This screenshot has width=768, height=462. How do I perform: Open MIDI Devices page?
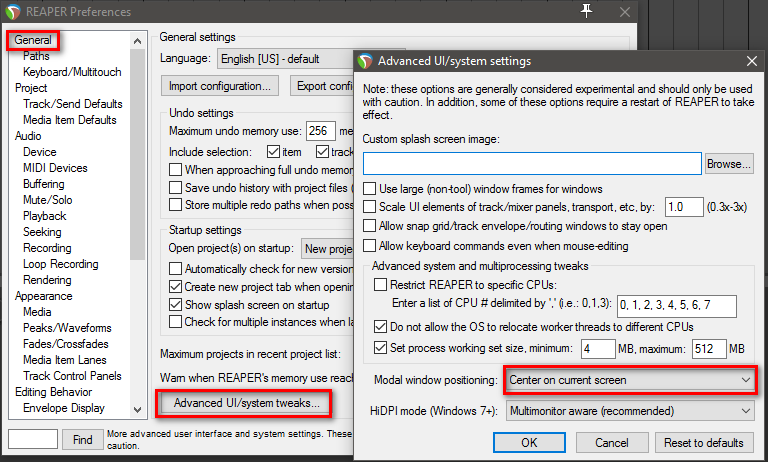55,168
